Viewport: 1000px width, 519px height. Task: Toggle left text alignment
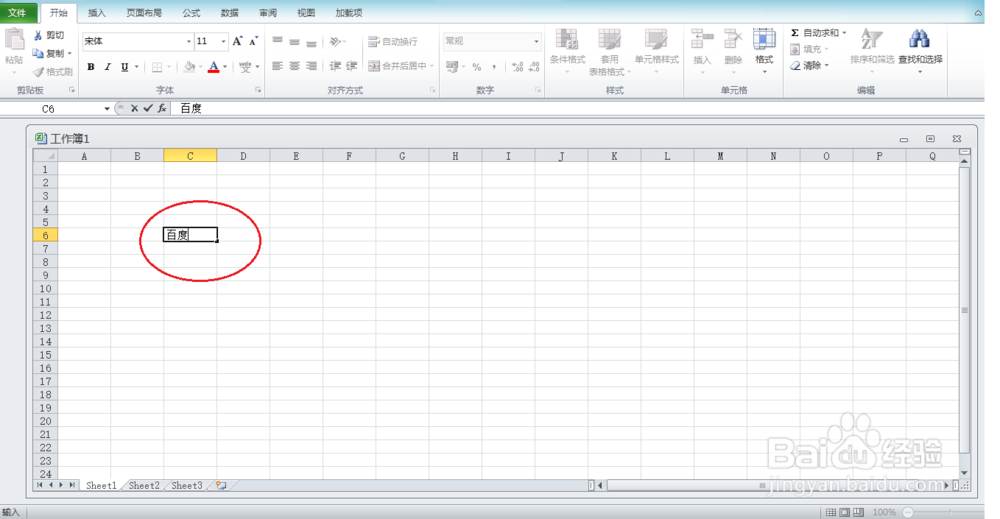pos(277,66)
